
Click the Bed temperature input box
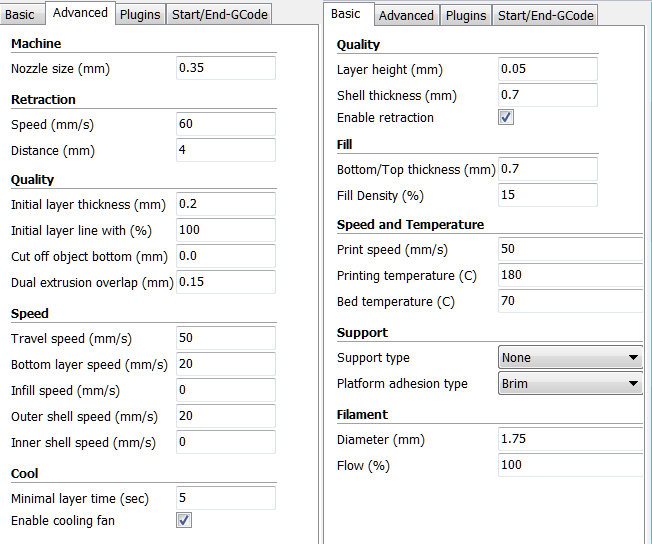coord(570,301)
